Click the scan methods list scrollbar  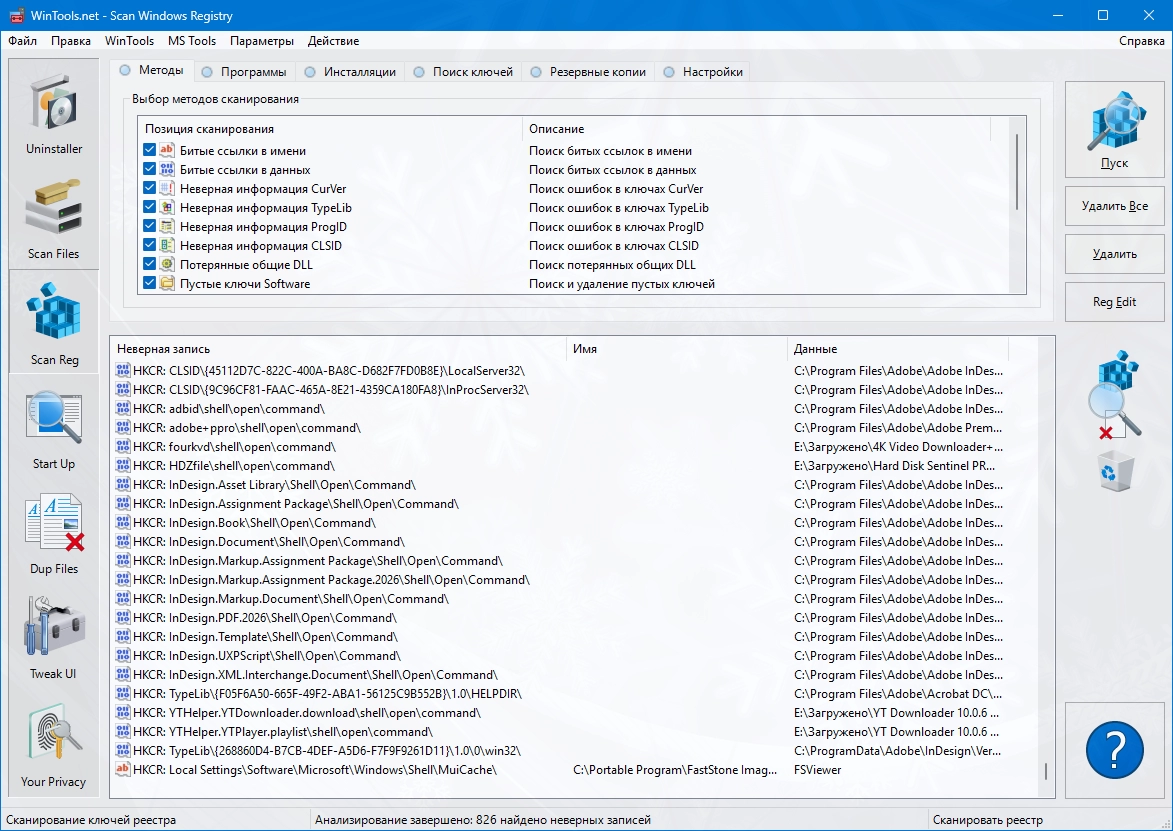[1017, 172]
